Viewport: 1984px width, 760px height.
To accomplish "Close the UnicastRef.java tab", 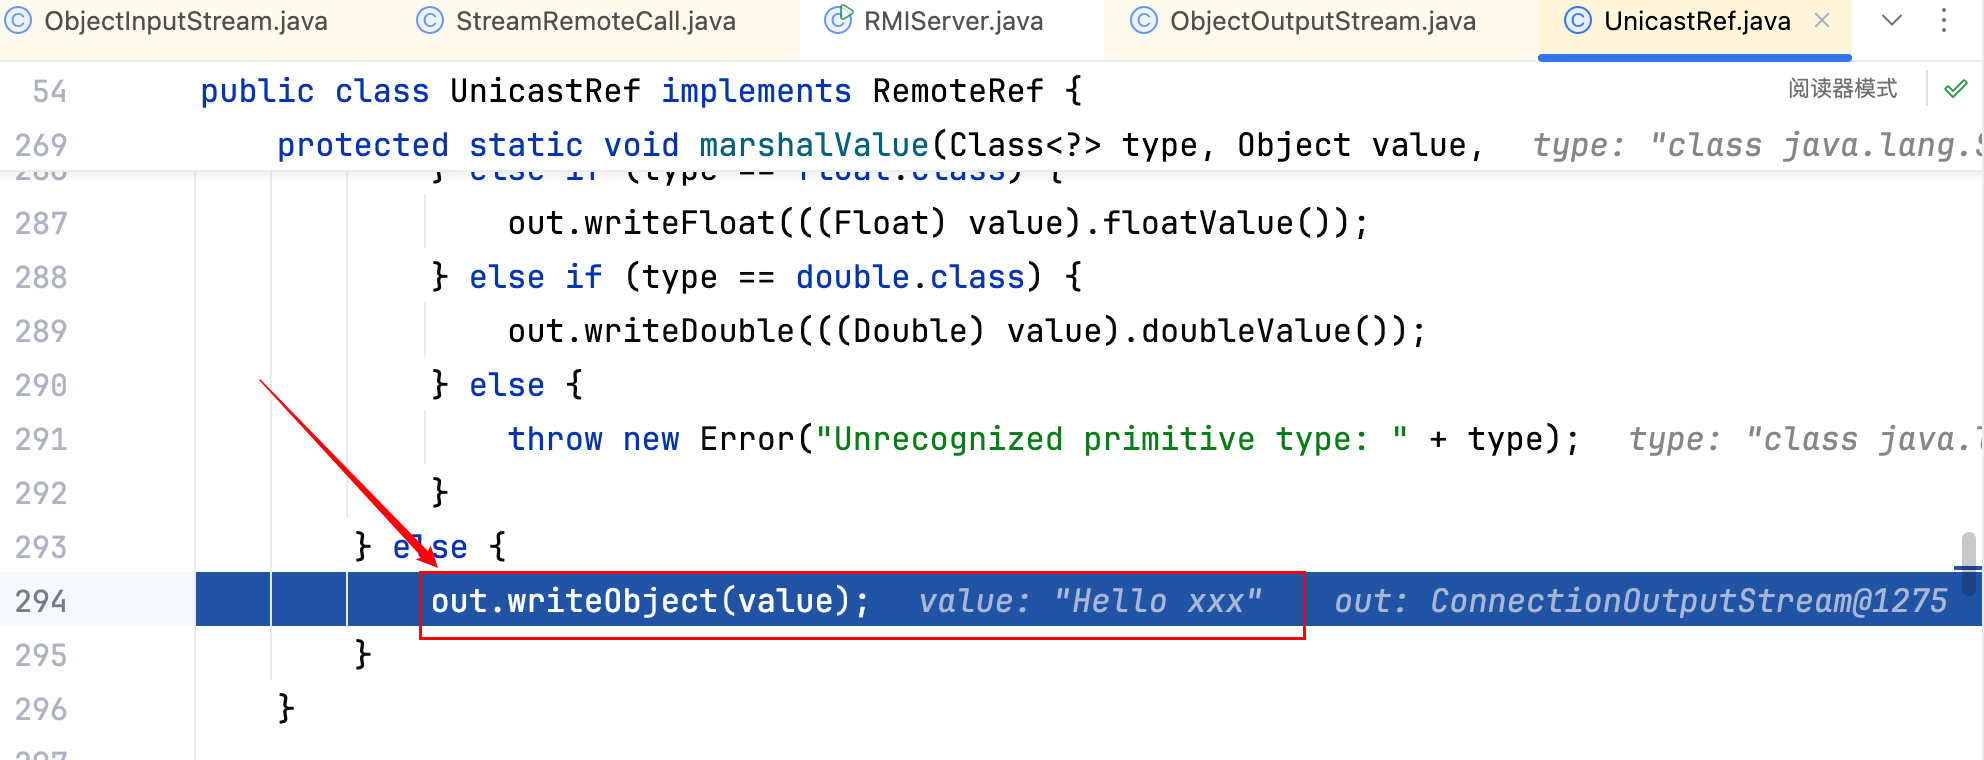I will pyautogui.click(x=1822, y=21).
